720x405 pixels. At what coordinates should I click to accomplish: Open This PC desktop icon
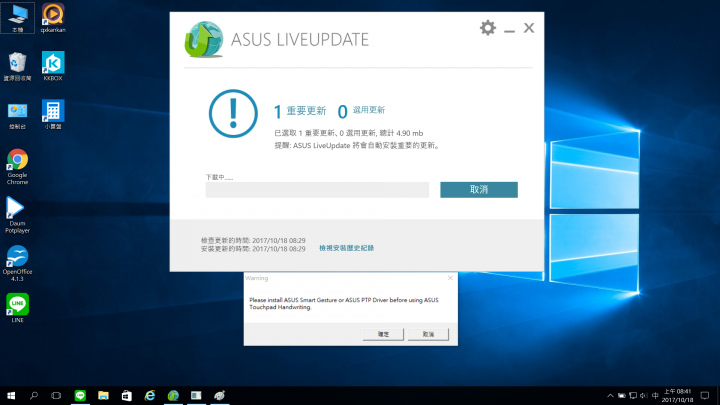17,18
